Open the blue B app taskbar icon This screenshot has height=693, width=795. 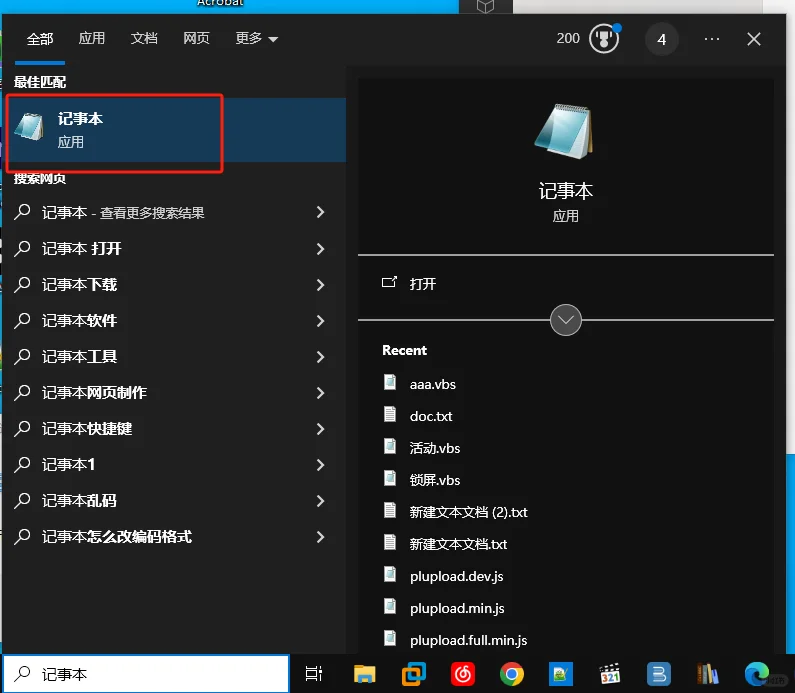pos(659,674)
